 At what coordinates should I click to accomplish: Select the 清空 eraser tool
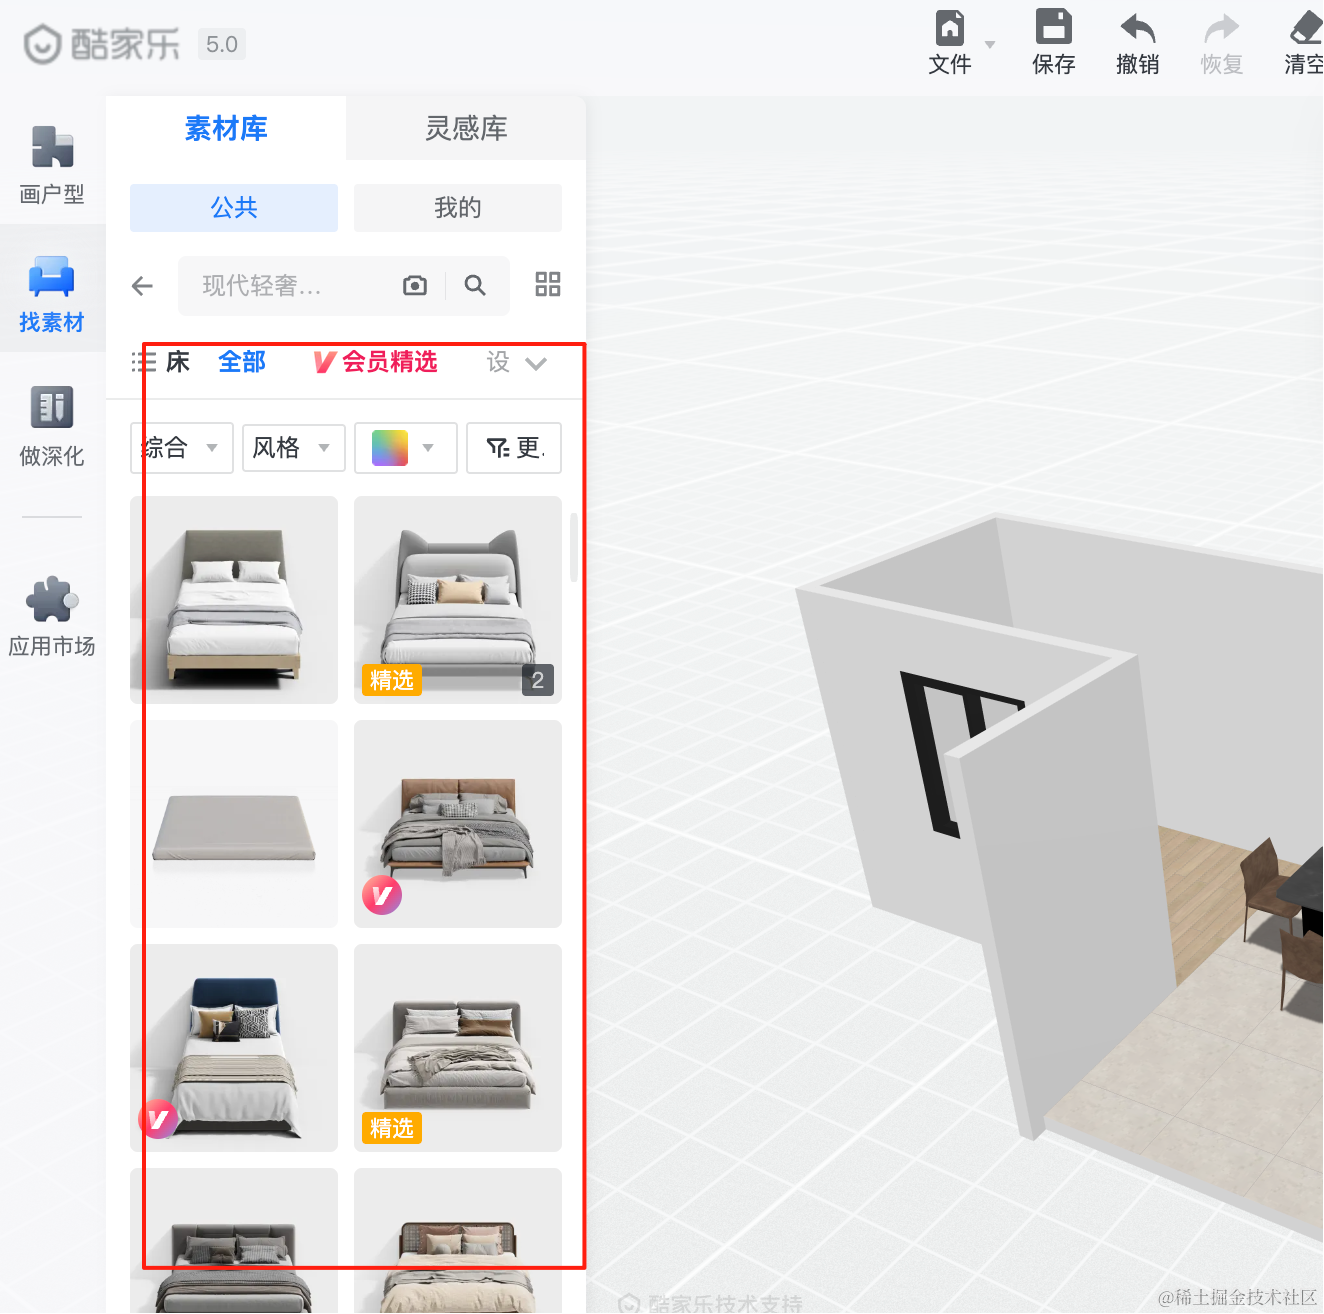[1304, 43]
